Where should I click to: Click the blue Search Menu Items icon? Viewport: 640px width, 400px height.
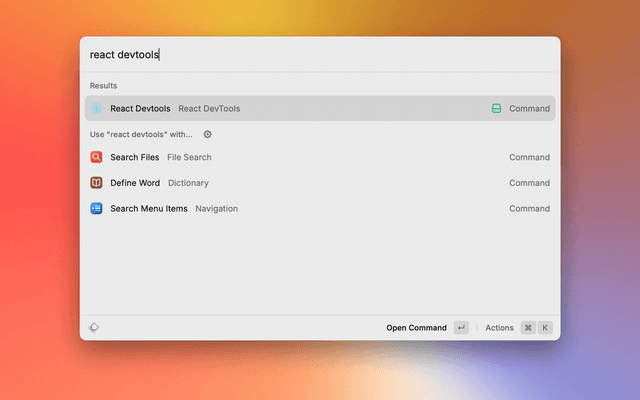pos(96,209)
